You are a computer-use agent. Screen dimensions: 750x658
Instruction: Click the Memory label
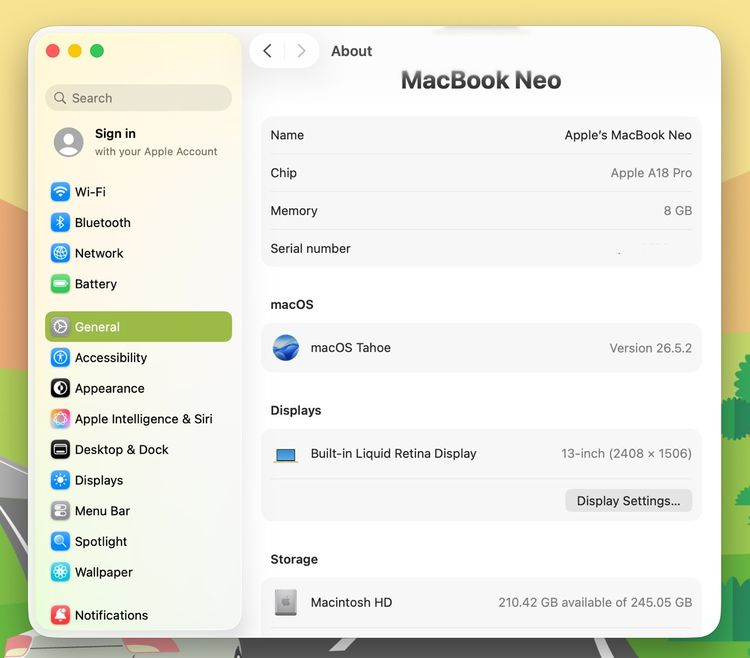294,210
